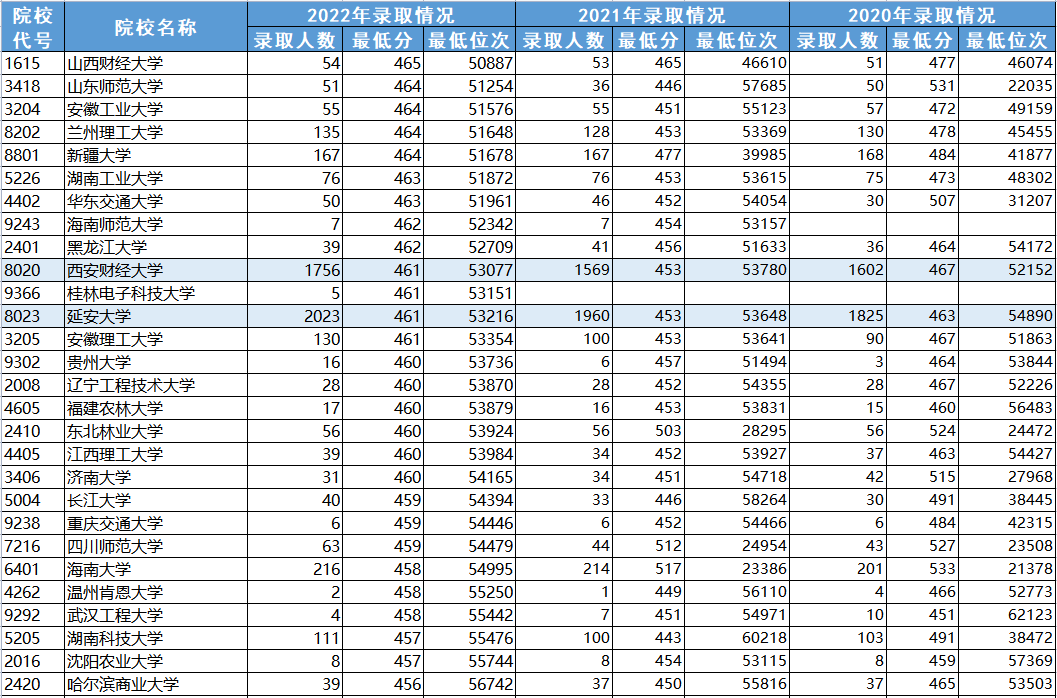Click 辽宁工程技术大学 cell
The width and height of the screenshot is (1057, 698).
coord(156,385)
